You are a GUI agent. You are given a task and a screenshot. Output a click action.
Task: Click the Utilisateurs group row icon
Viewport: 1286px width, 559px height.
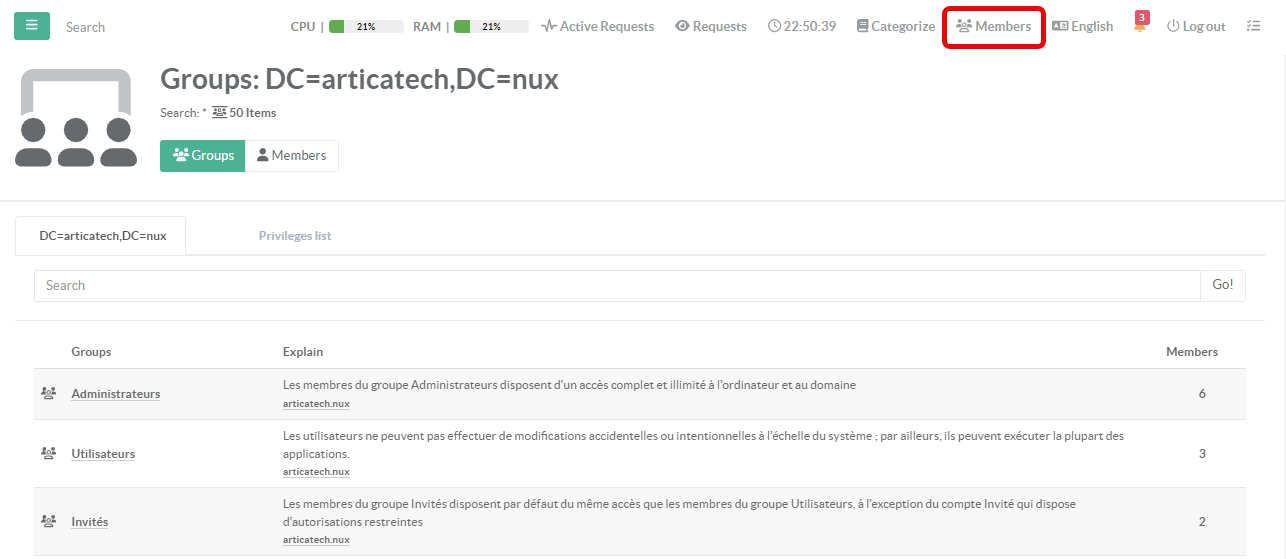tap(48, 454)
